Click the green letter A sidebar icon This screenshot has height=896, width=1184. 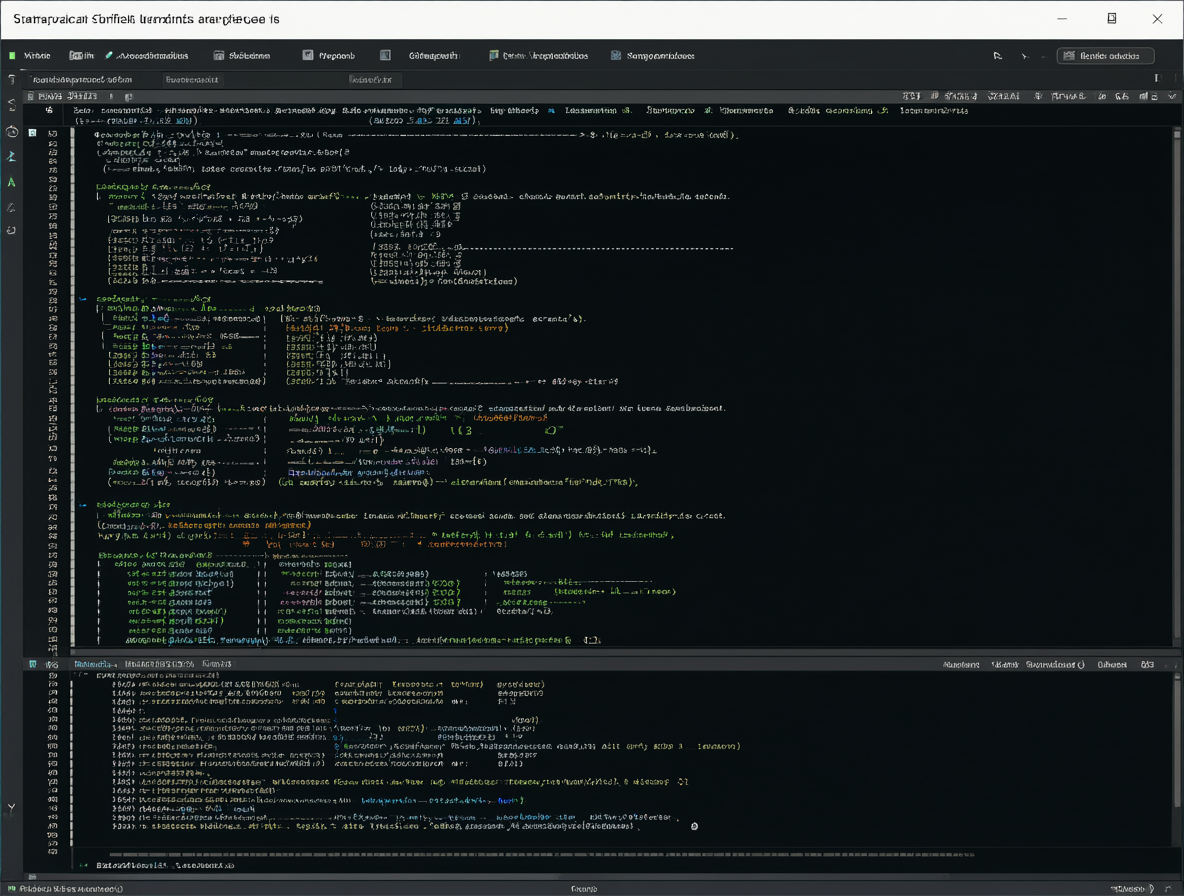(x=11, y=183)
